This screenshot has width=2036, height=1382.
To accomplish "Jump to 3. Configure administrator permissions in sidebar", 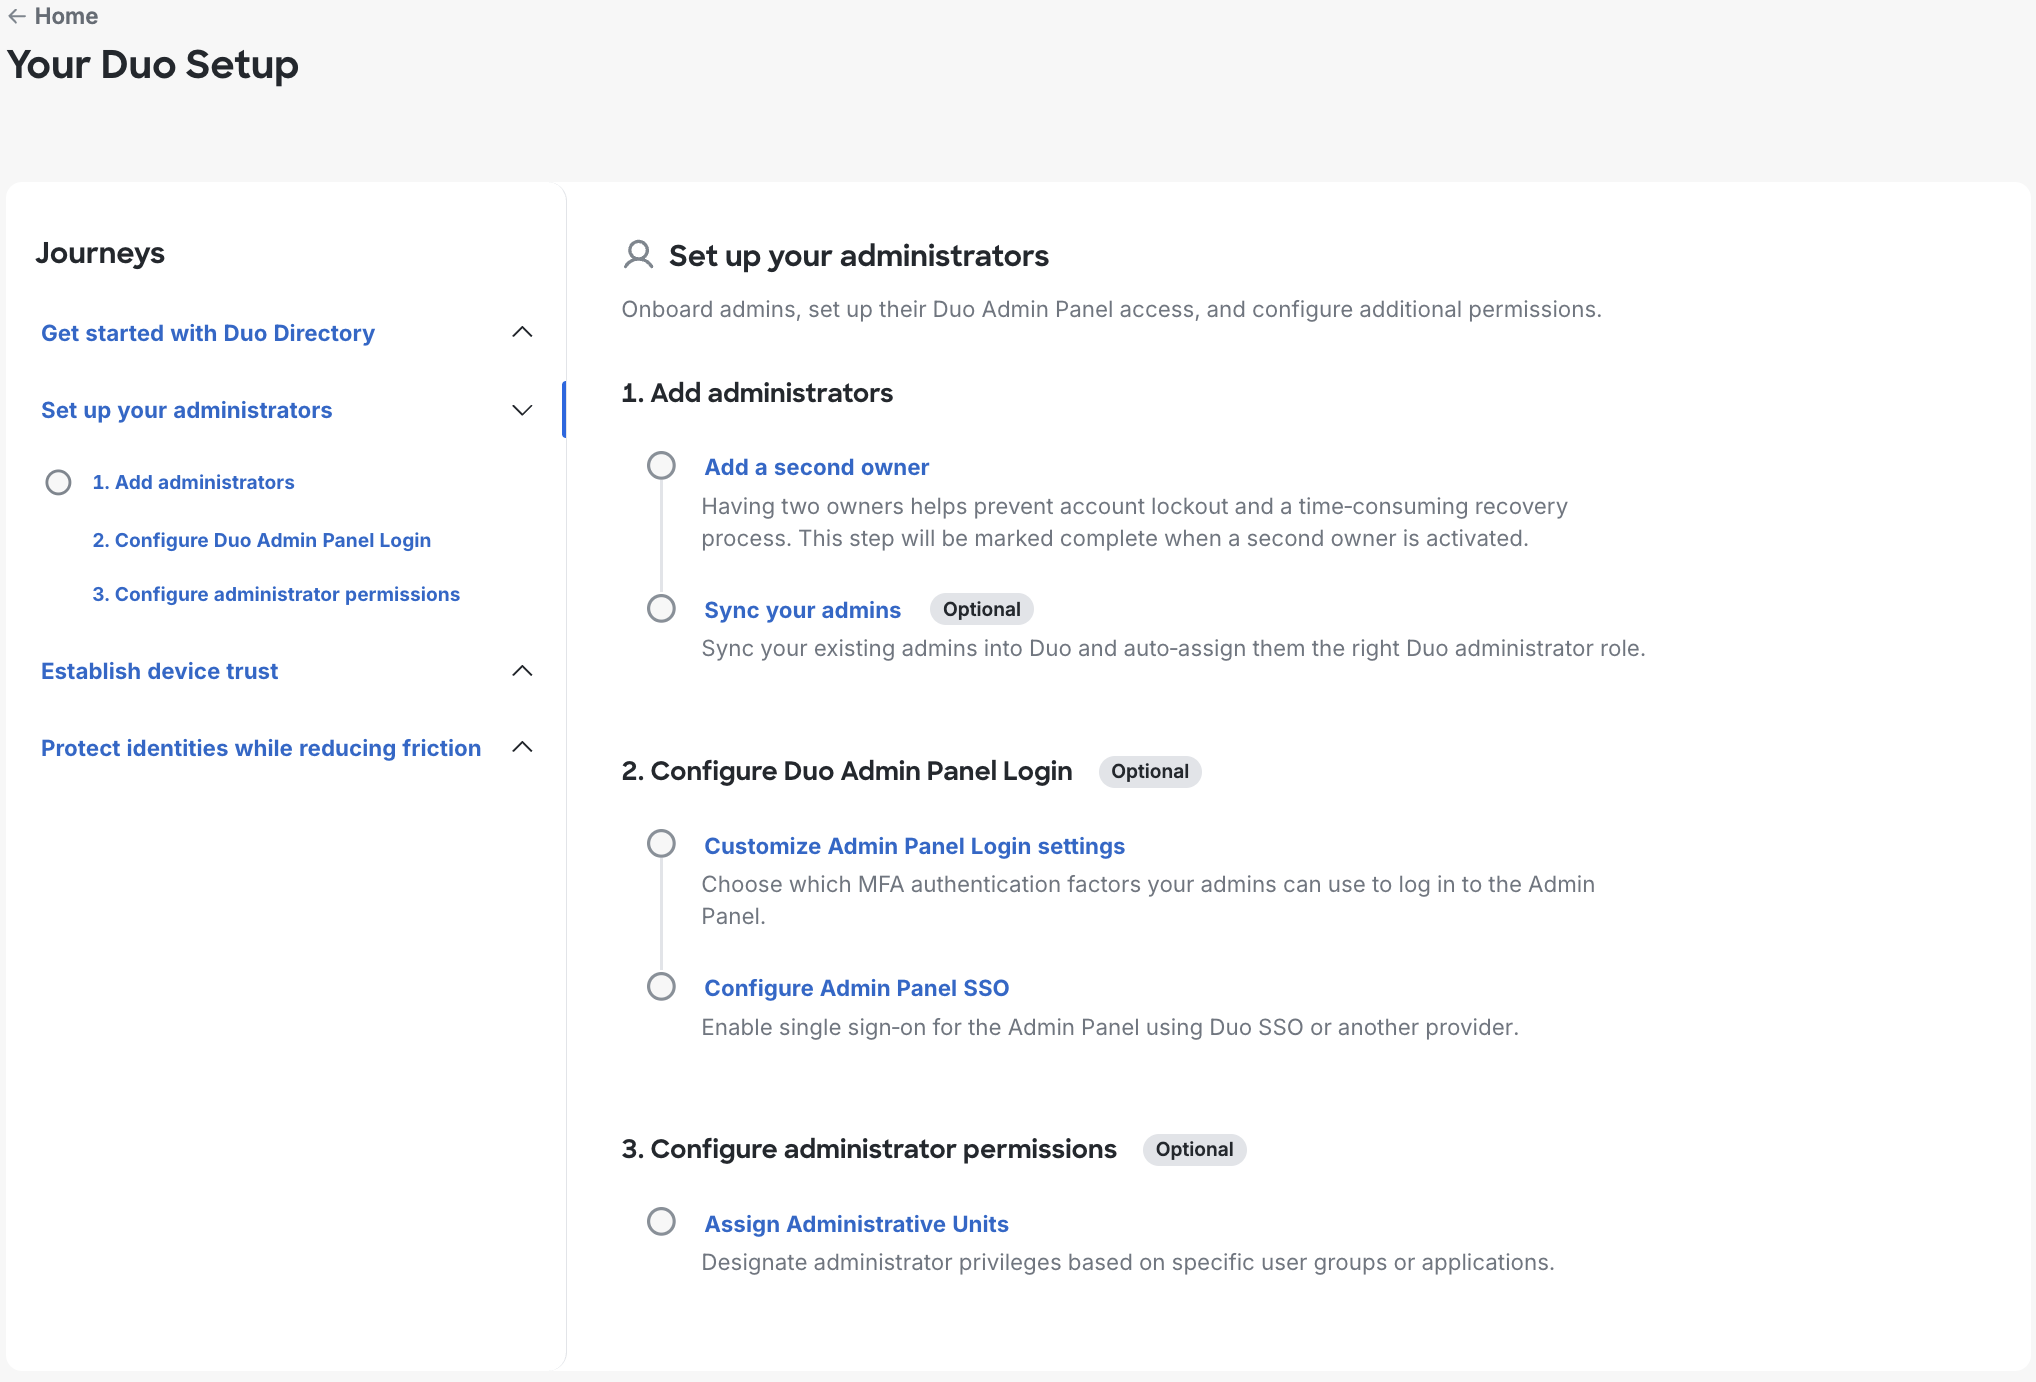I will point(276,594).
